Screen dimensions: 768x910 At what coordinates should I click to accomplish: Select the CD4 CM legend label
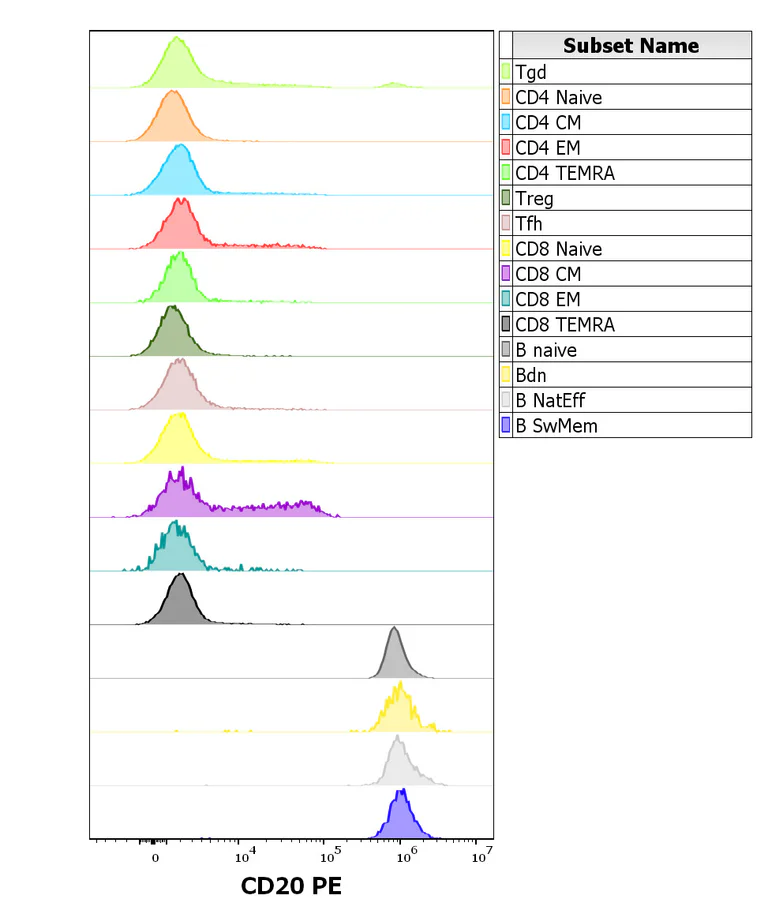[548, 122]
